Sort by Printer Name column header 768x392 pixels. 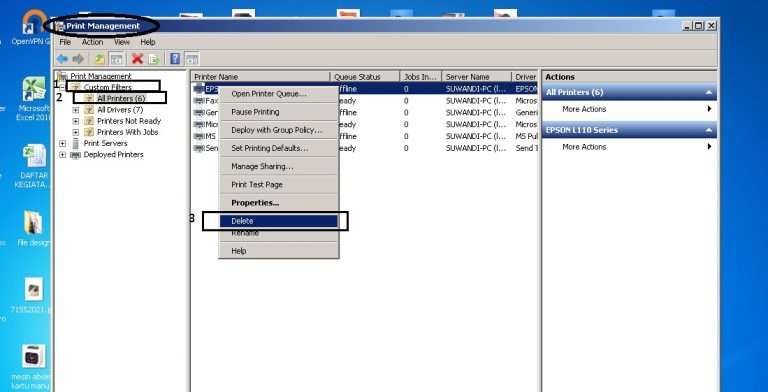(x=261, y=77)
